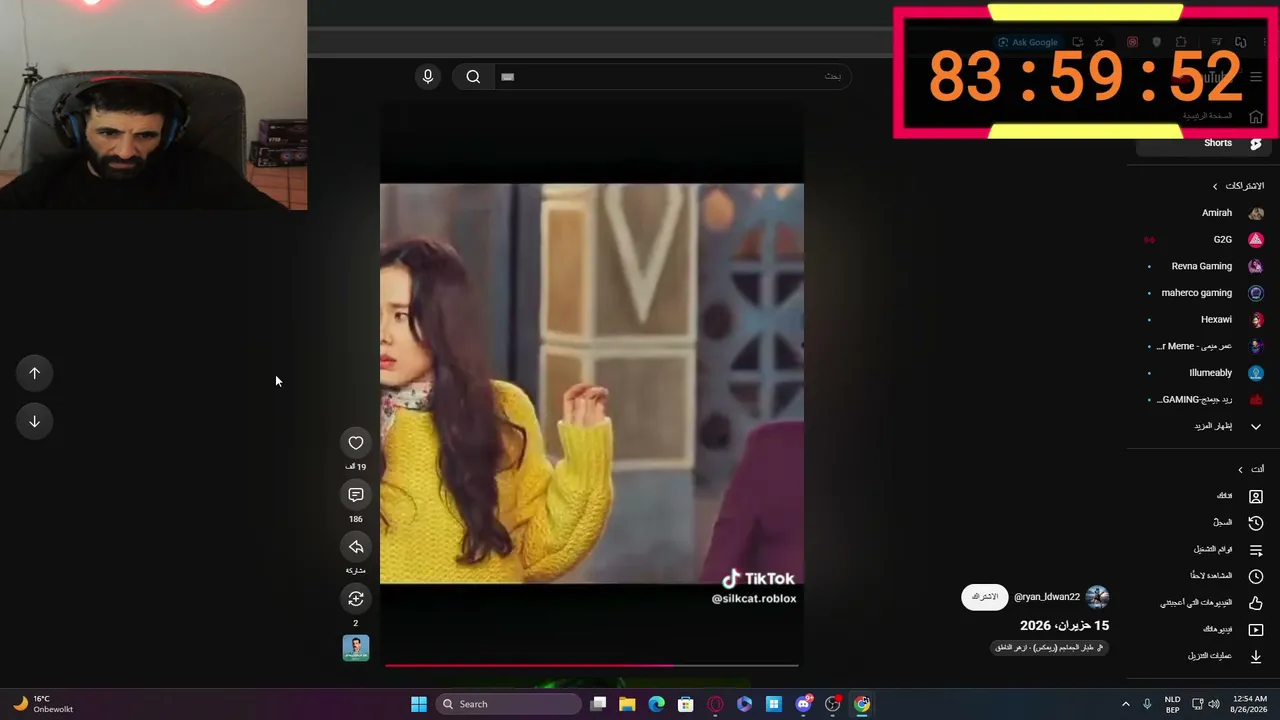Open Discord from the taskbar
The image size is (1280, 720).
(803, 704)
